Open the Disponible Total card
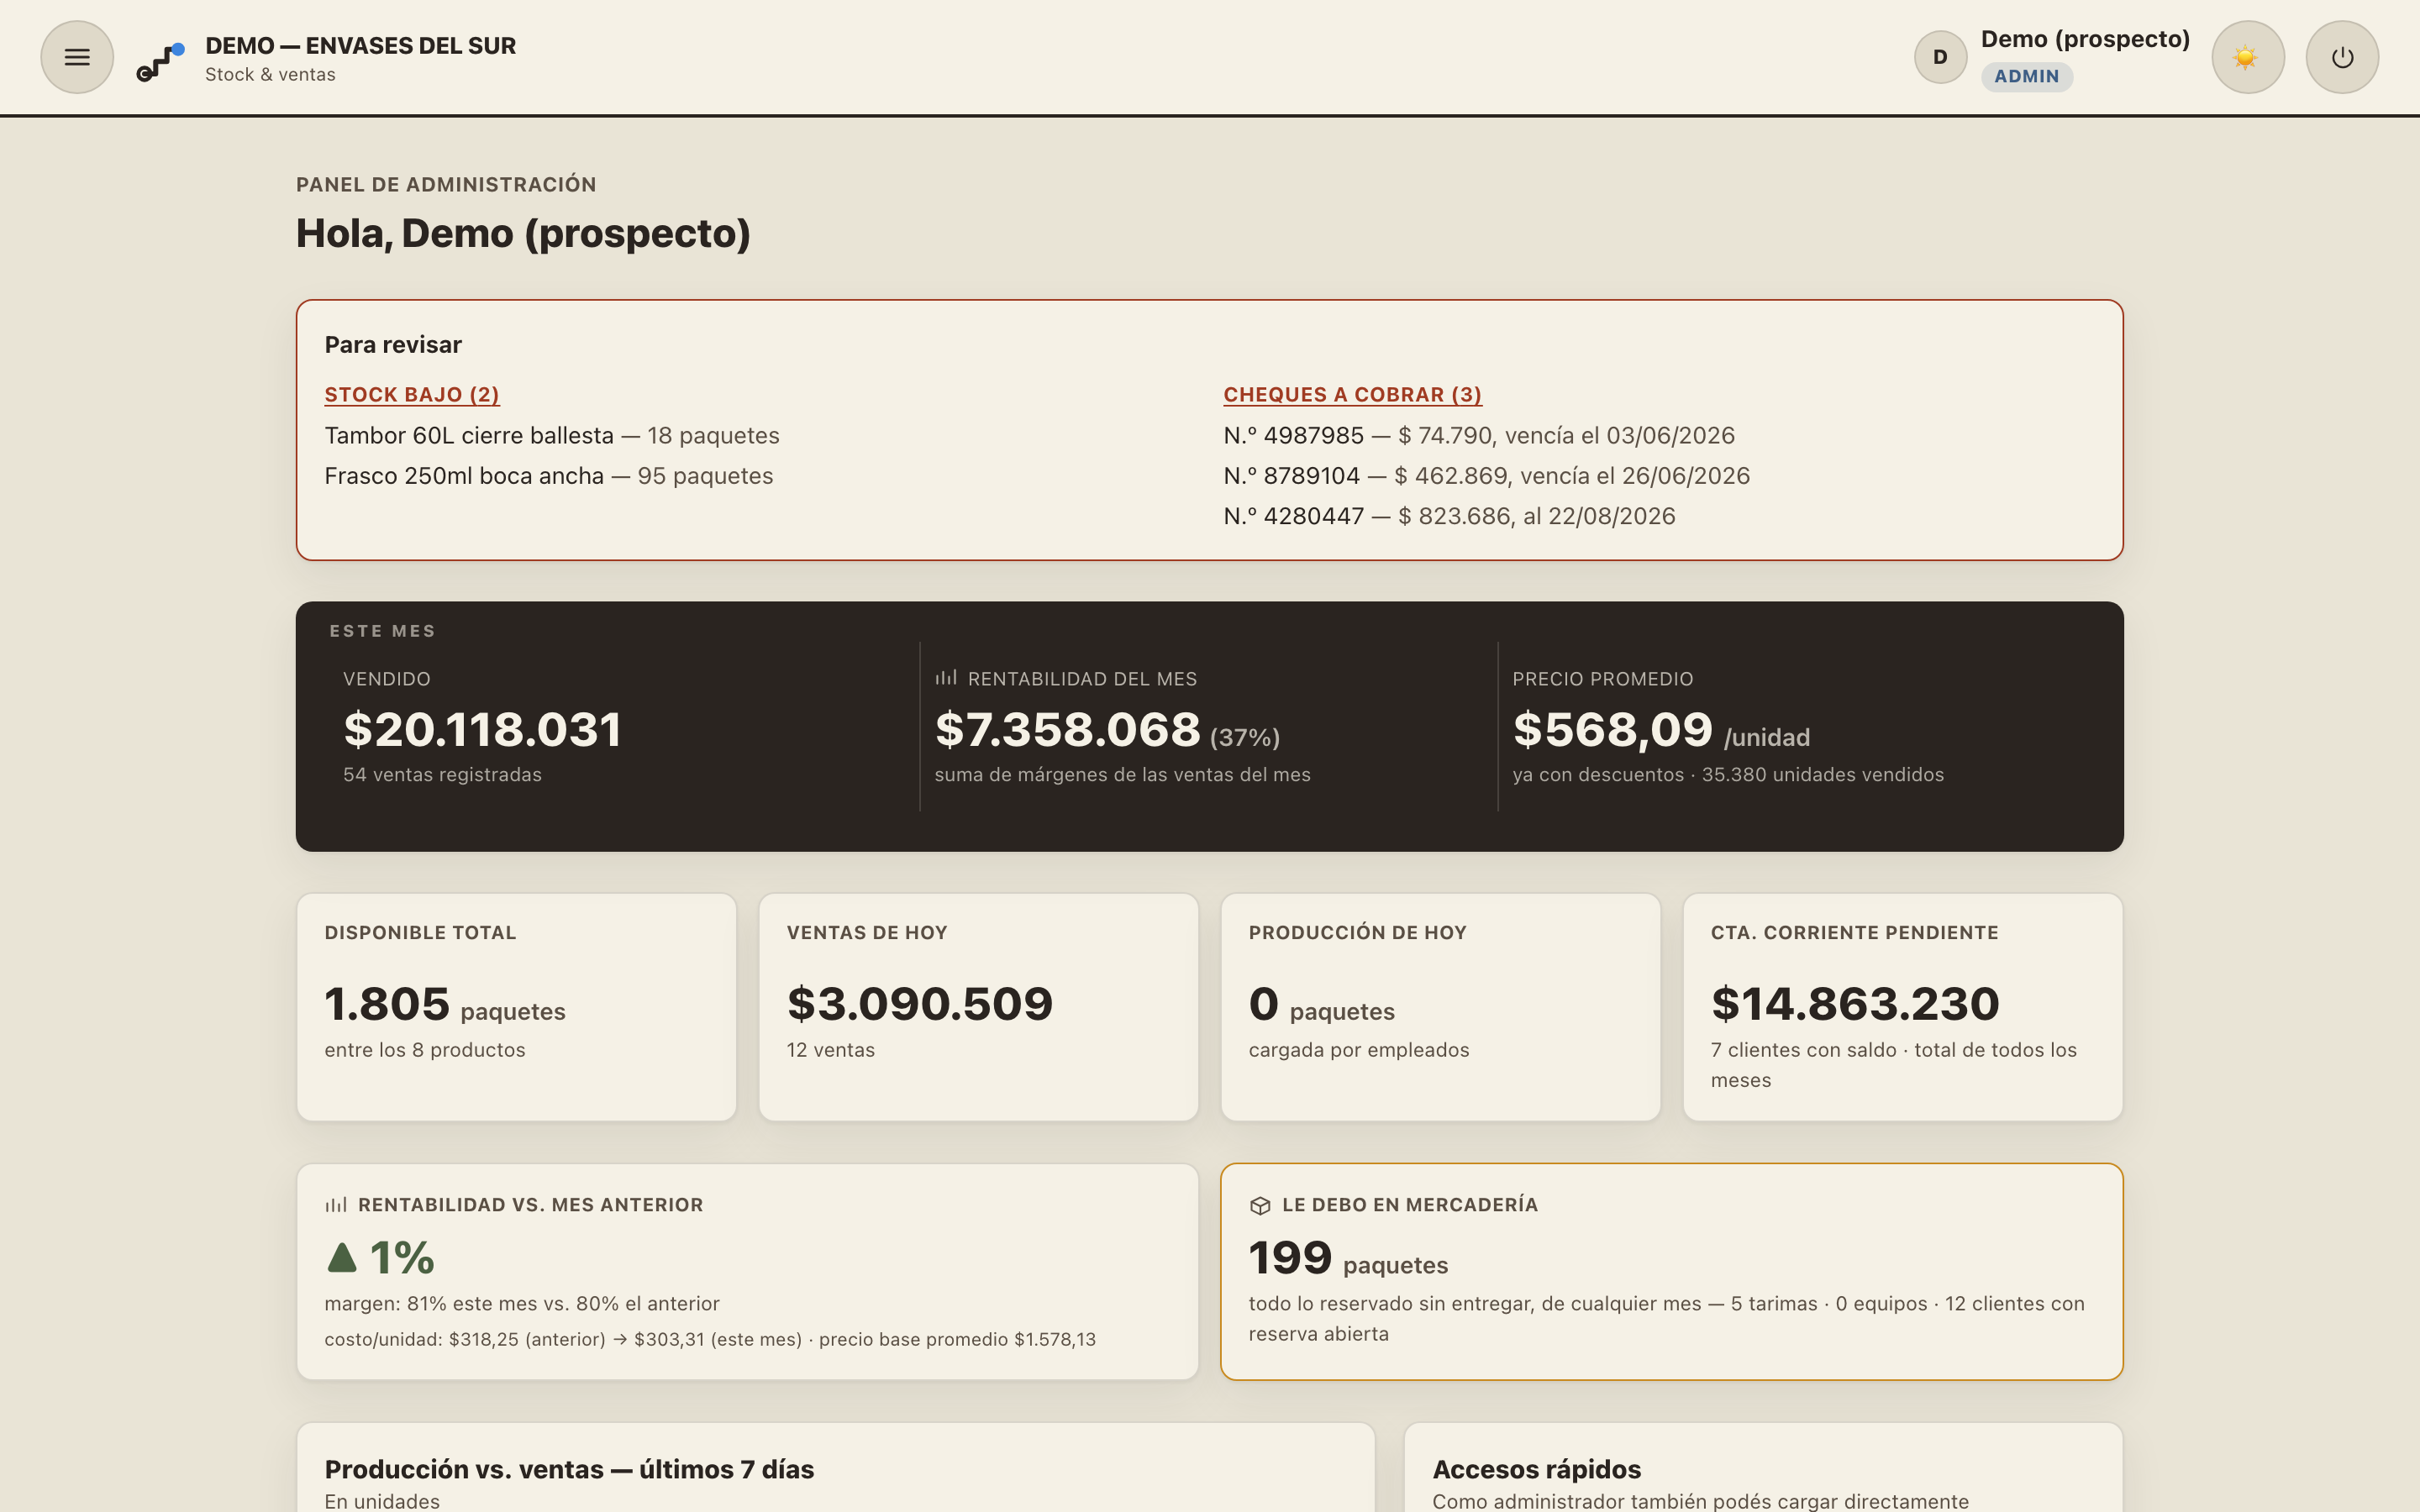The image size is (2420, 1512). 516,1007
